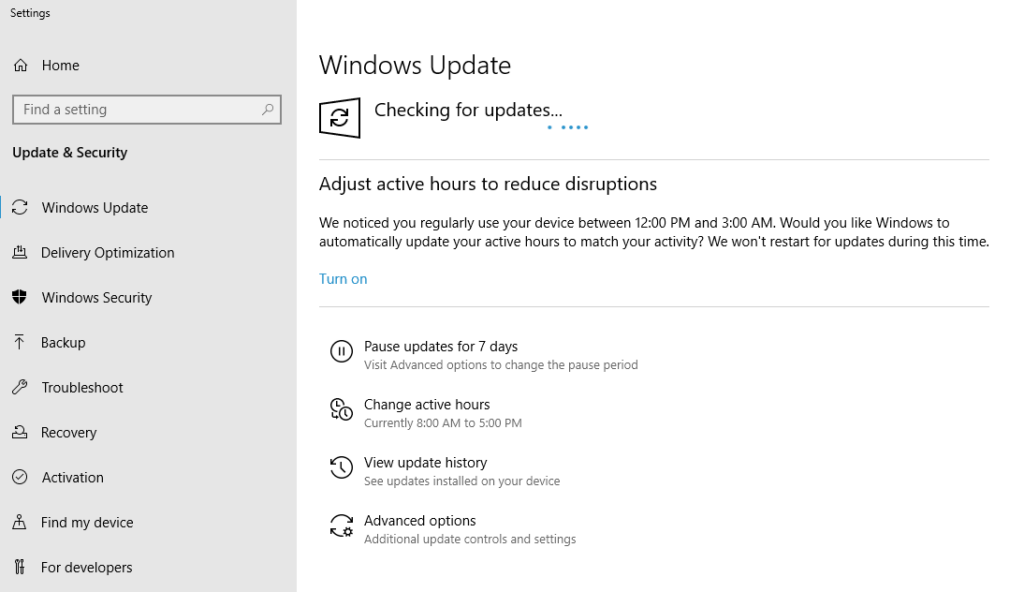Open Advanced options update controls
1024x592 pixels.
420,520
